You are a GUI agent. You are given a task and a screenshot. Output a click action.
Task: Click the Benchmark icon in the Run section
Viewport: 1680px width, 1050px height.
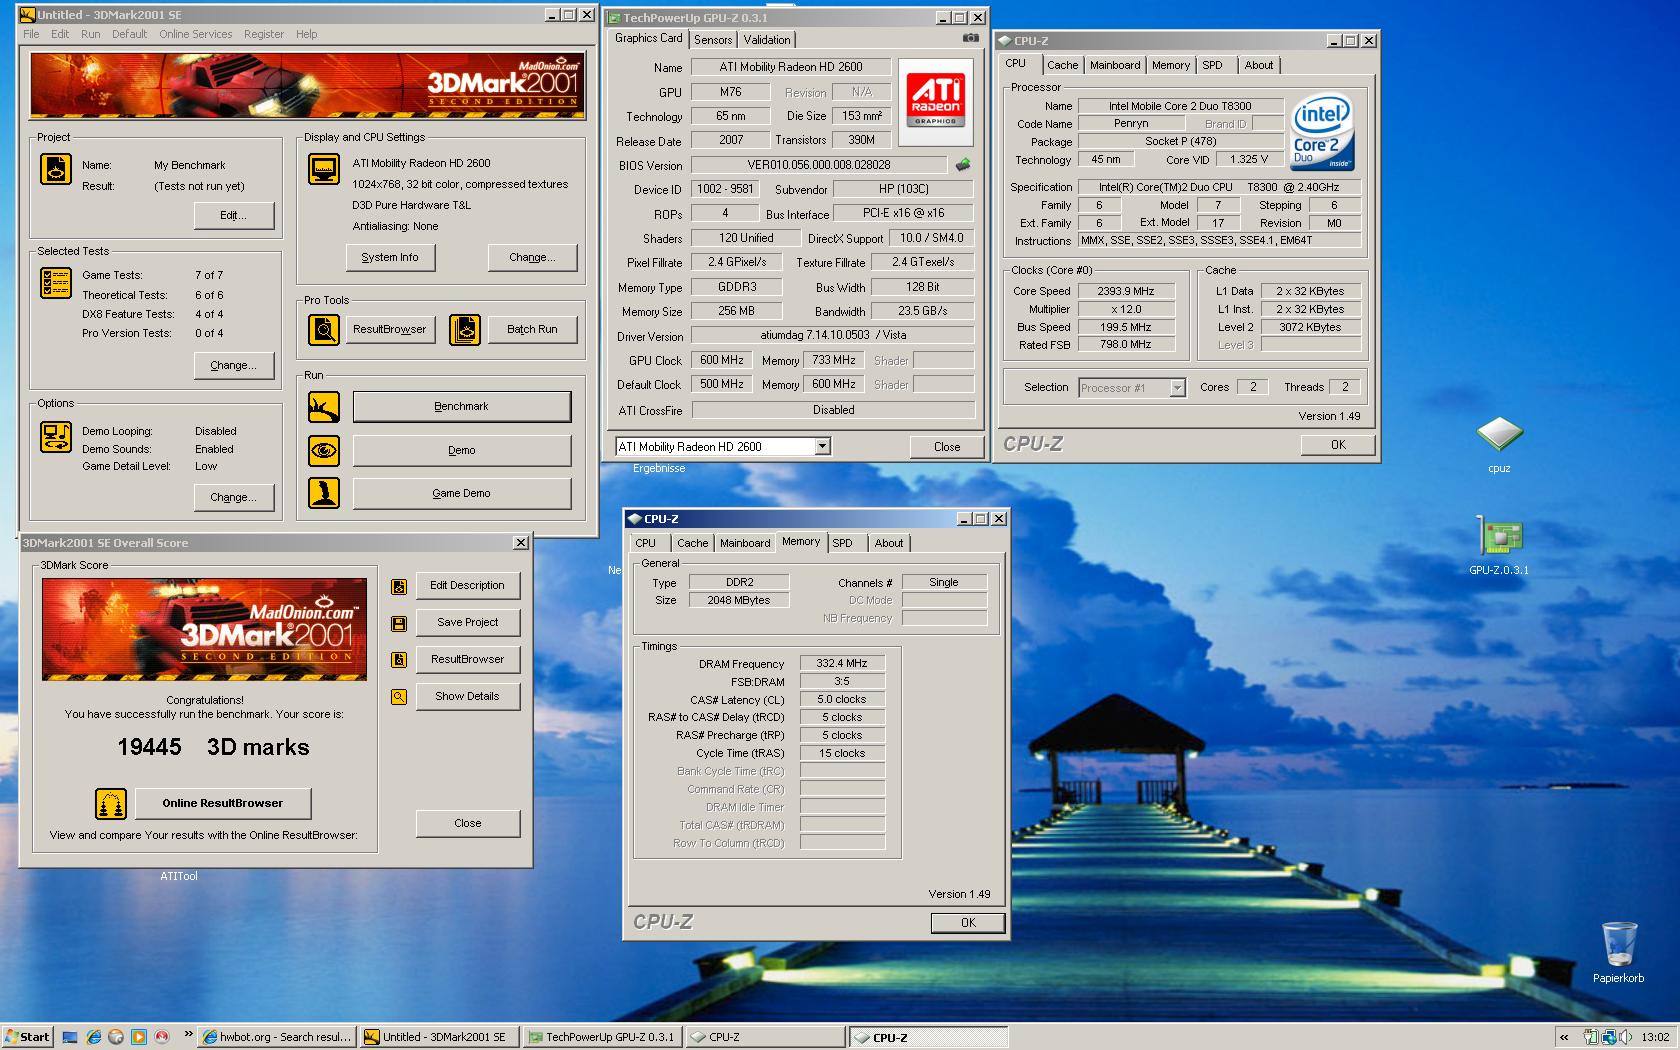point(324,407)
